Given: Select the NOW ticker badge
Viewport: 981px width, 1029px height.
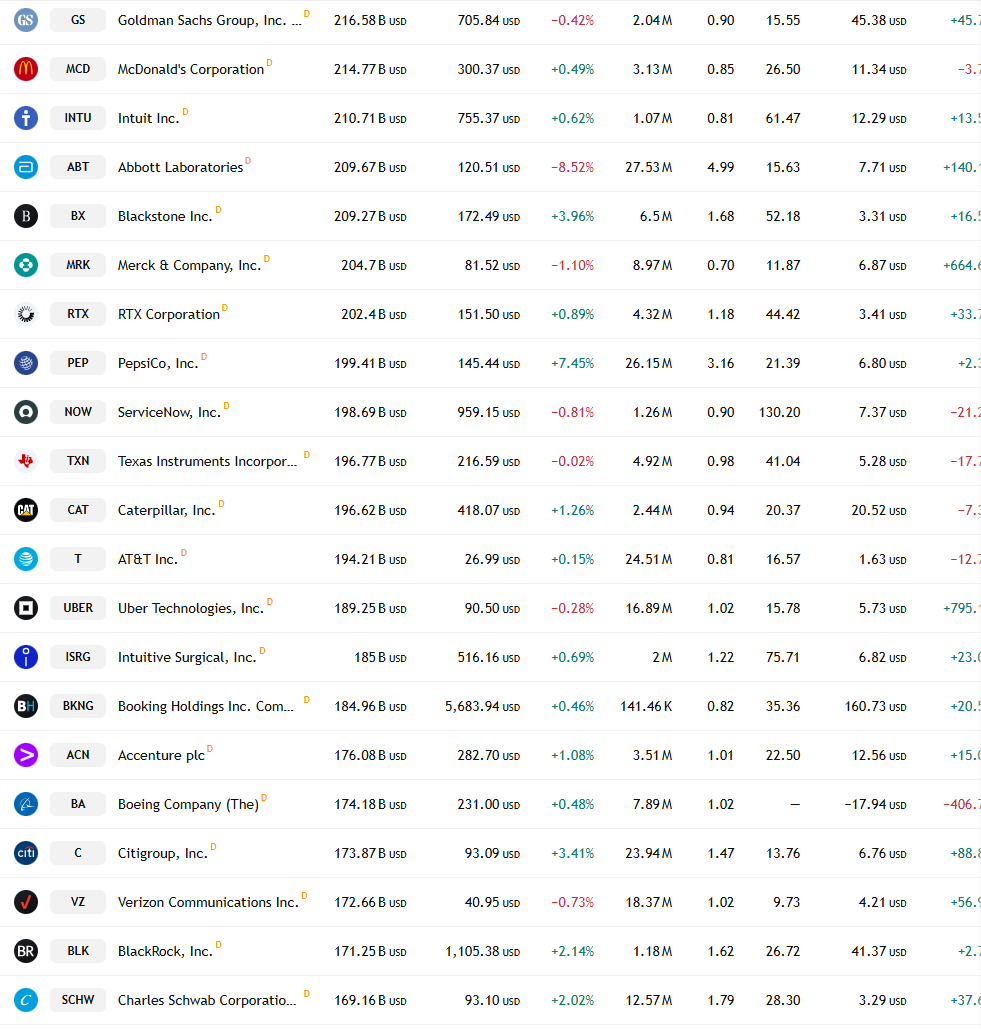Looking at the screenshot, I should 78,412.
